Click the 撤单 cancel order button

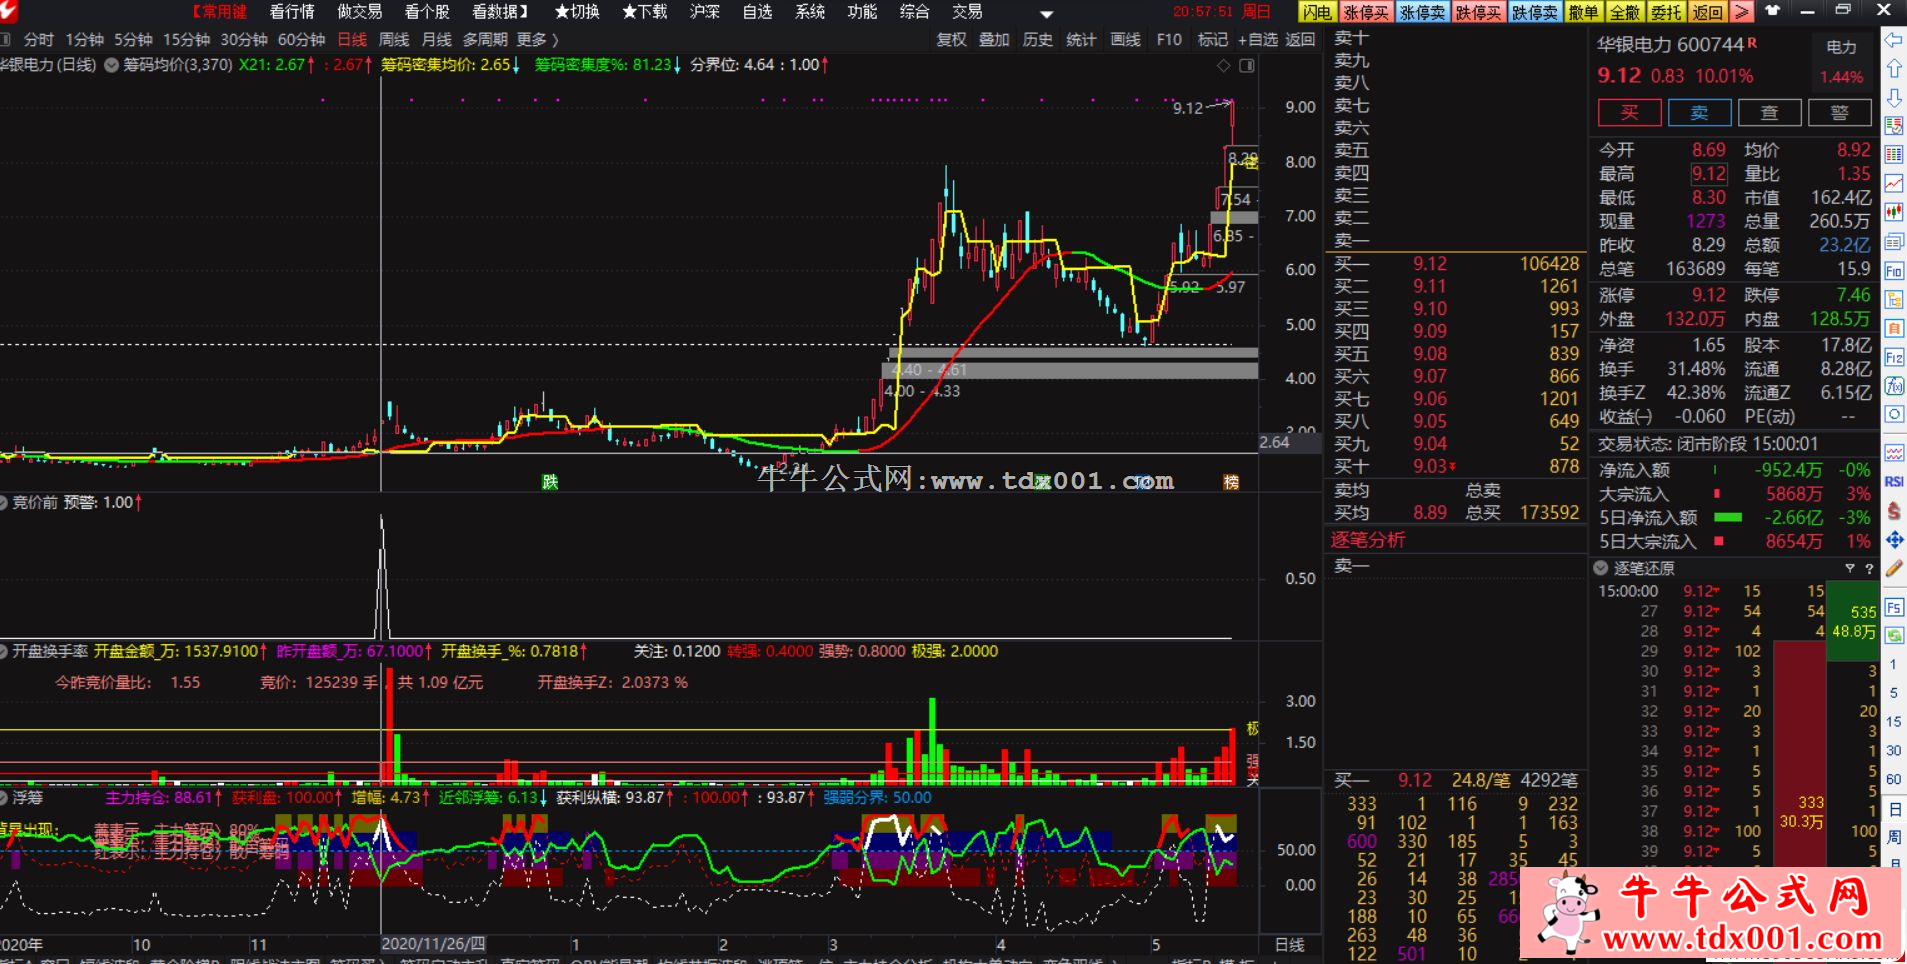[1583, 12]
